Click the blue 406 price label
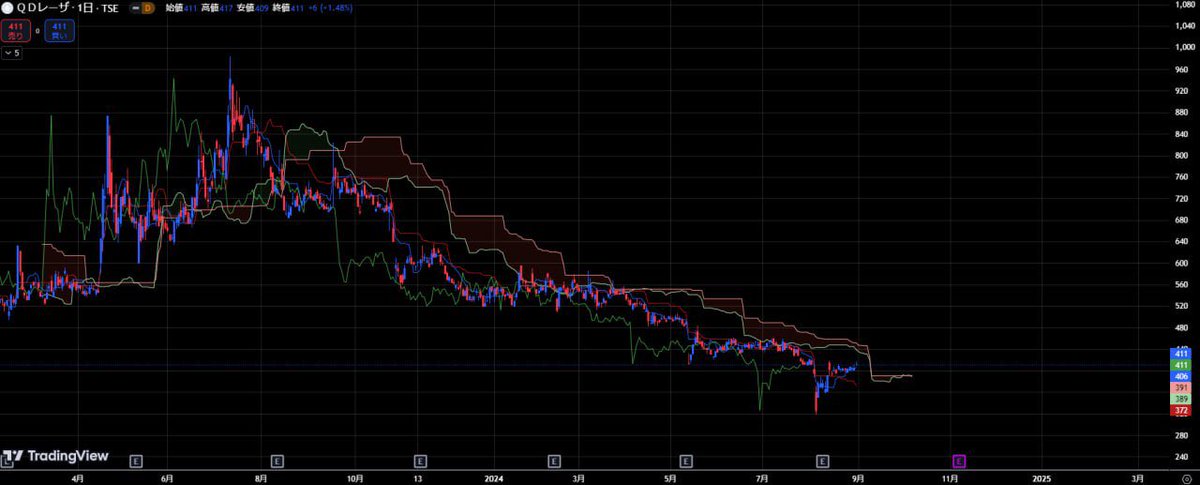Viewport: 1200px width, 485px height. (x=1180, y=377)
